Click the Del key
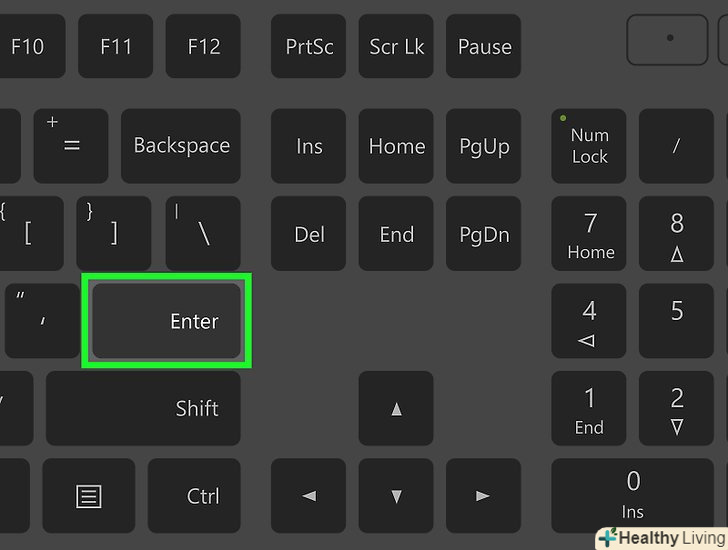This screenshot has width=728, height=550. (308, 233)
